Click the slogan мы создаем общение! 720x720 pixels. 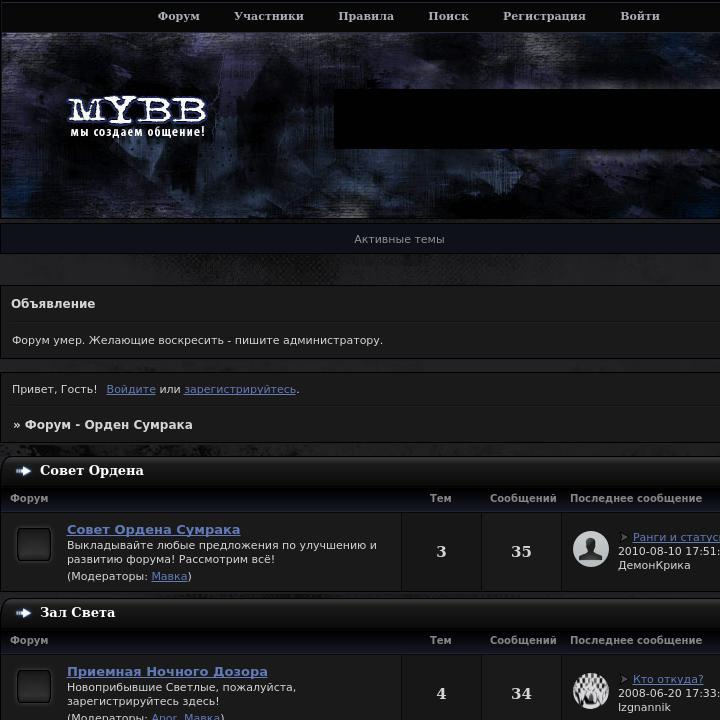[137, 132]
